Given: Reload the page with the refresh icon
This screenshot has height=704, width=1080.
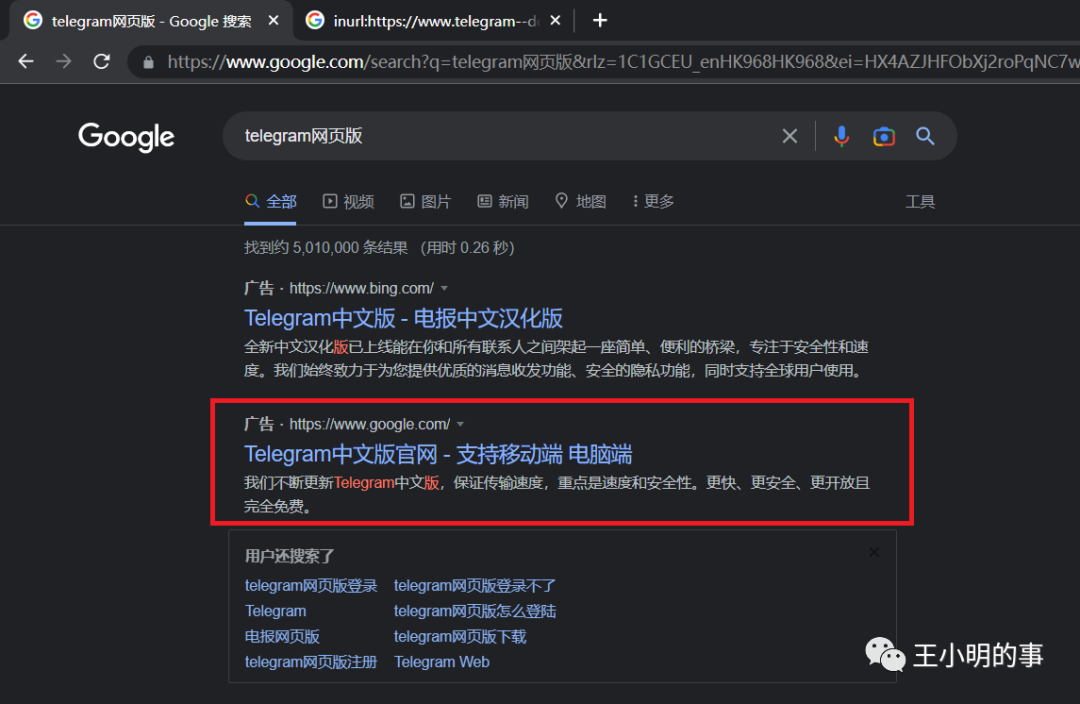Looking at the screenshot, I should [102, 61].
